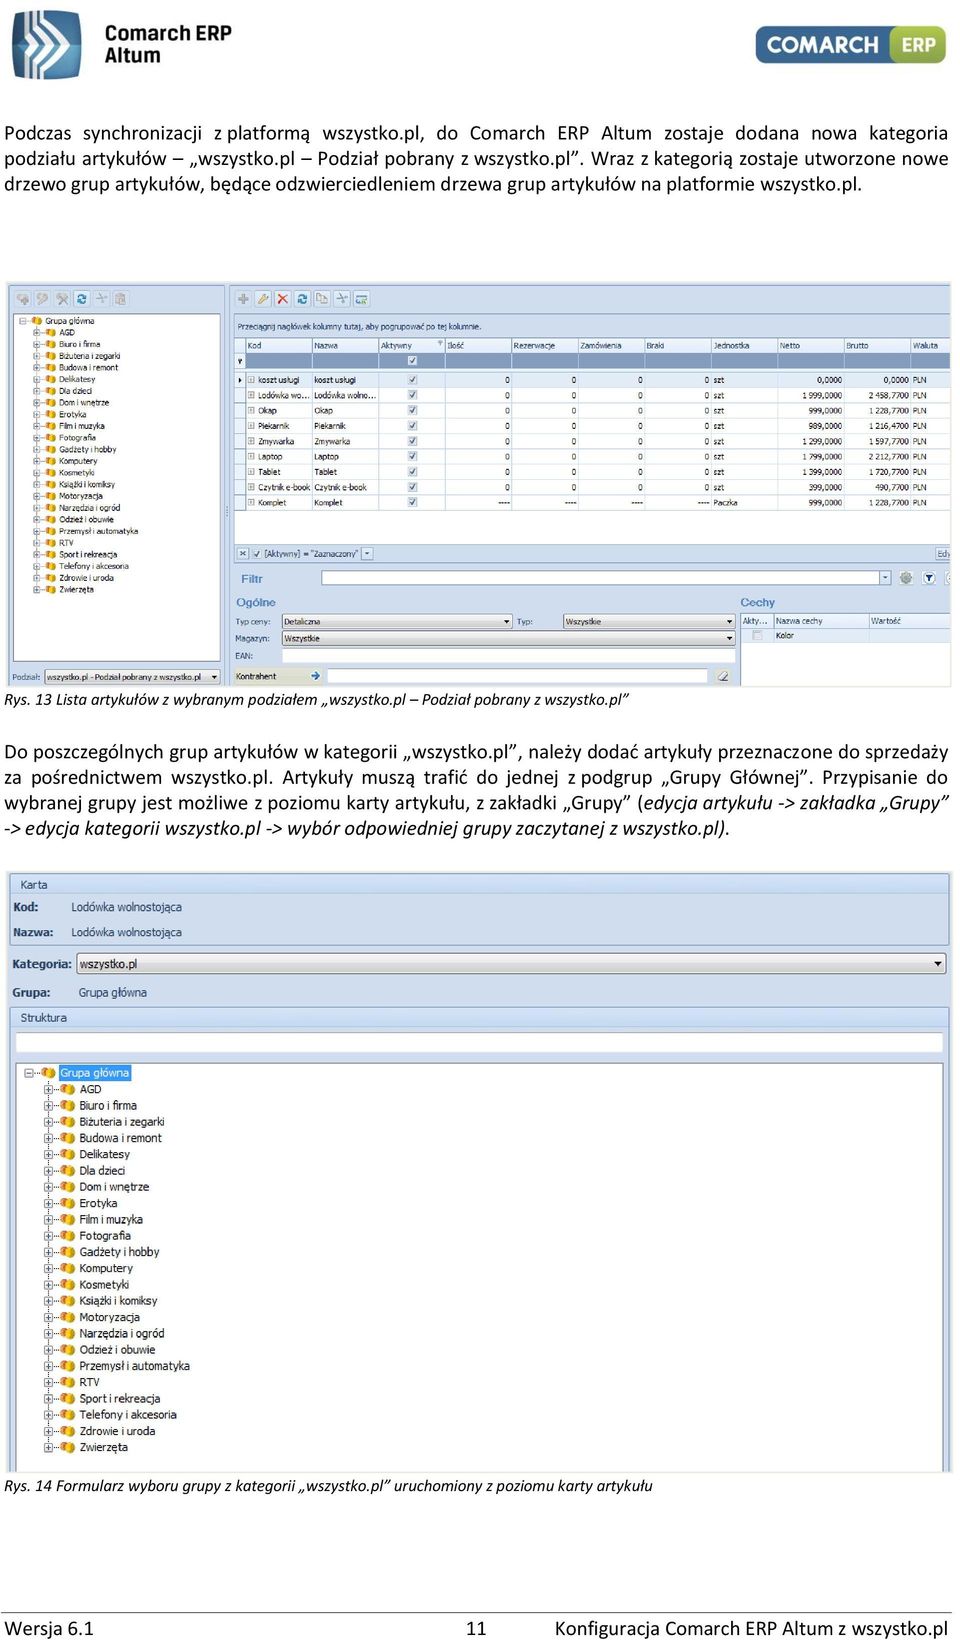The width and height of the screenshot is (960, 1640).
Task: Select Zwierzęta in the Karta form tree
Action: pos(104,1447)
